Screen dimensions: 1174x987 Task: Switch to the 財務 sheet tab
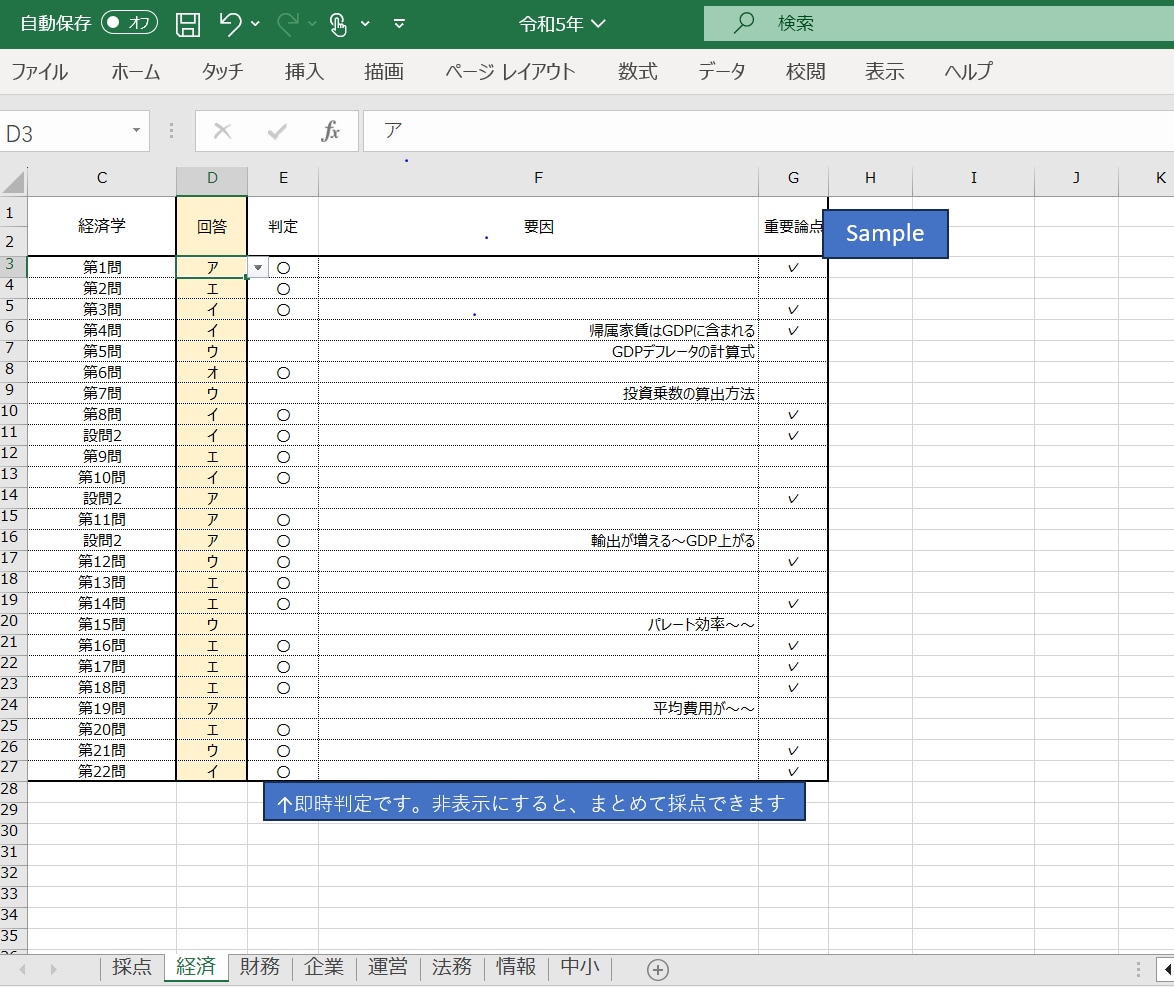pyautogui.click(x=260, y=968)
